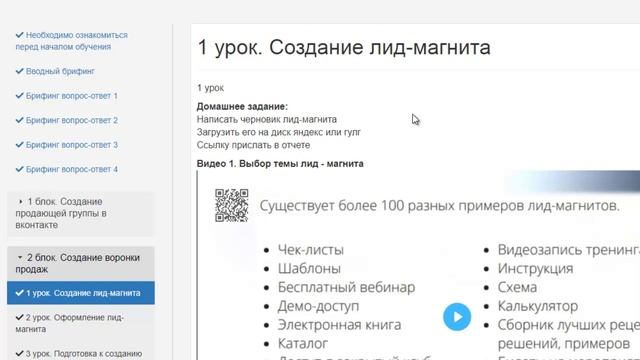Viewport: 640px width, 360px height.
Task: Click the 'Домашнее задание:' label
Action: [x=242, y=107]
